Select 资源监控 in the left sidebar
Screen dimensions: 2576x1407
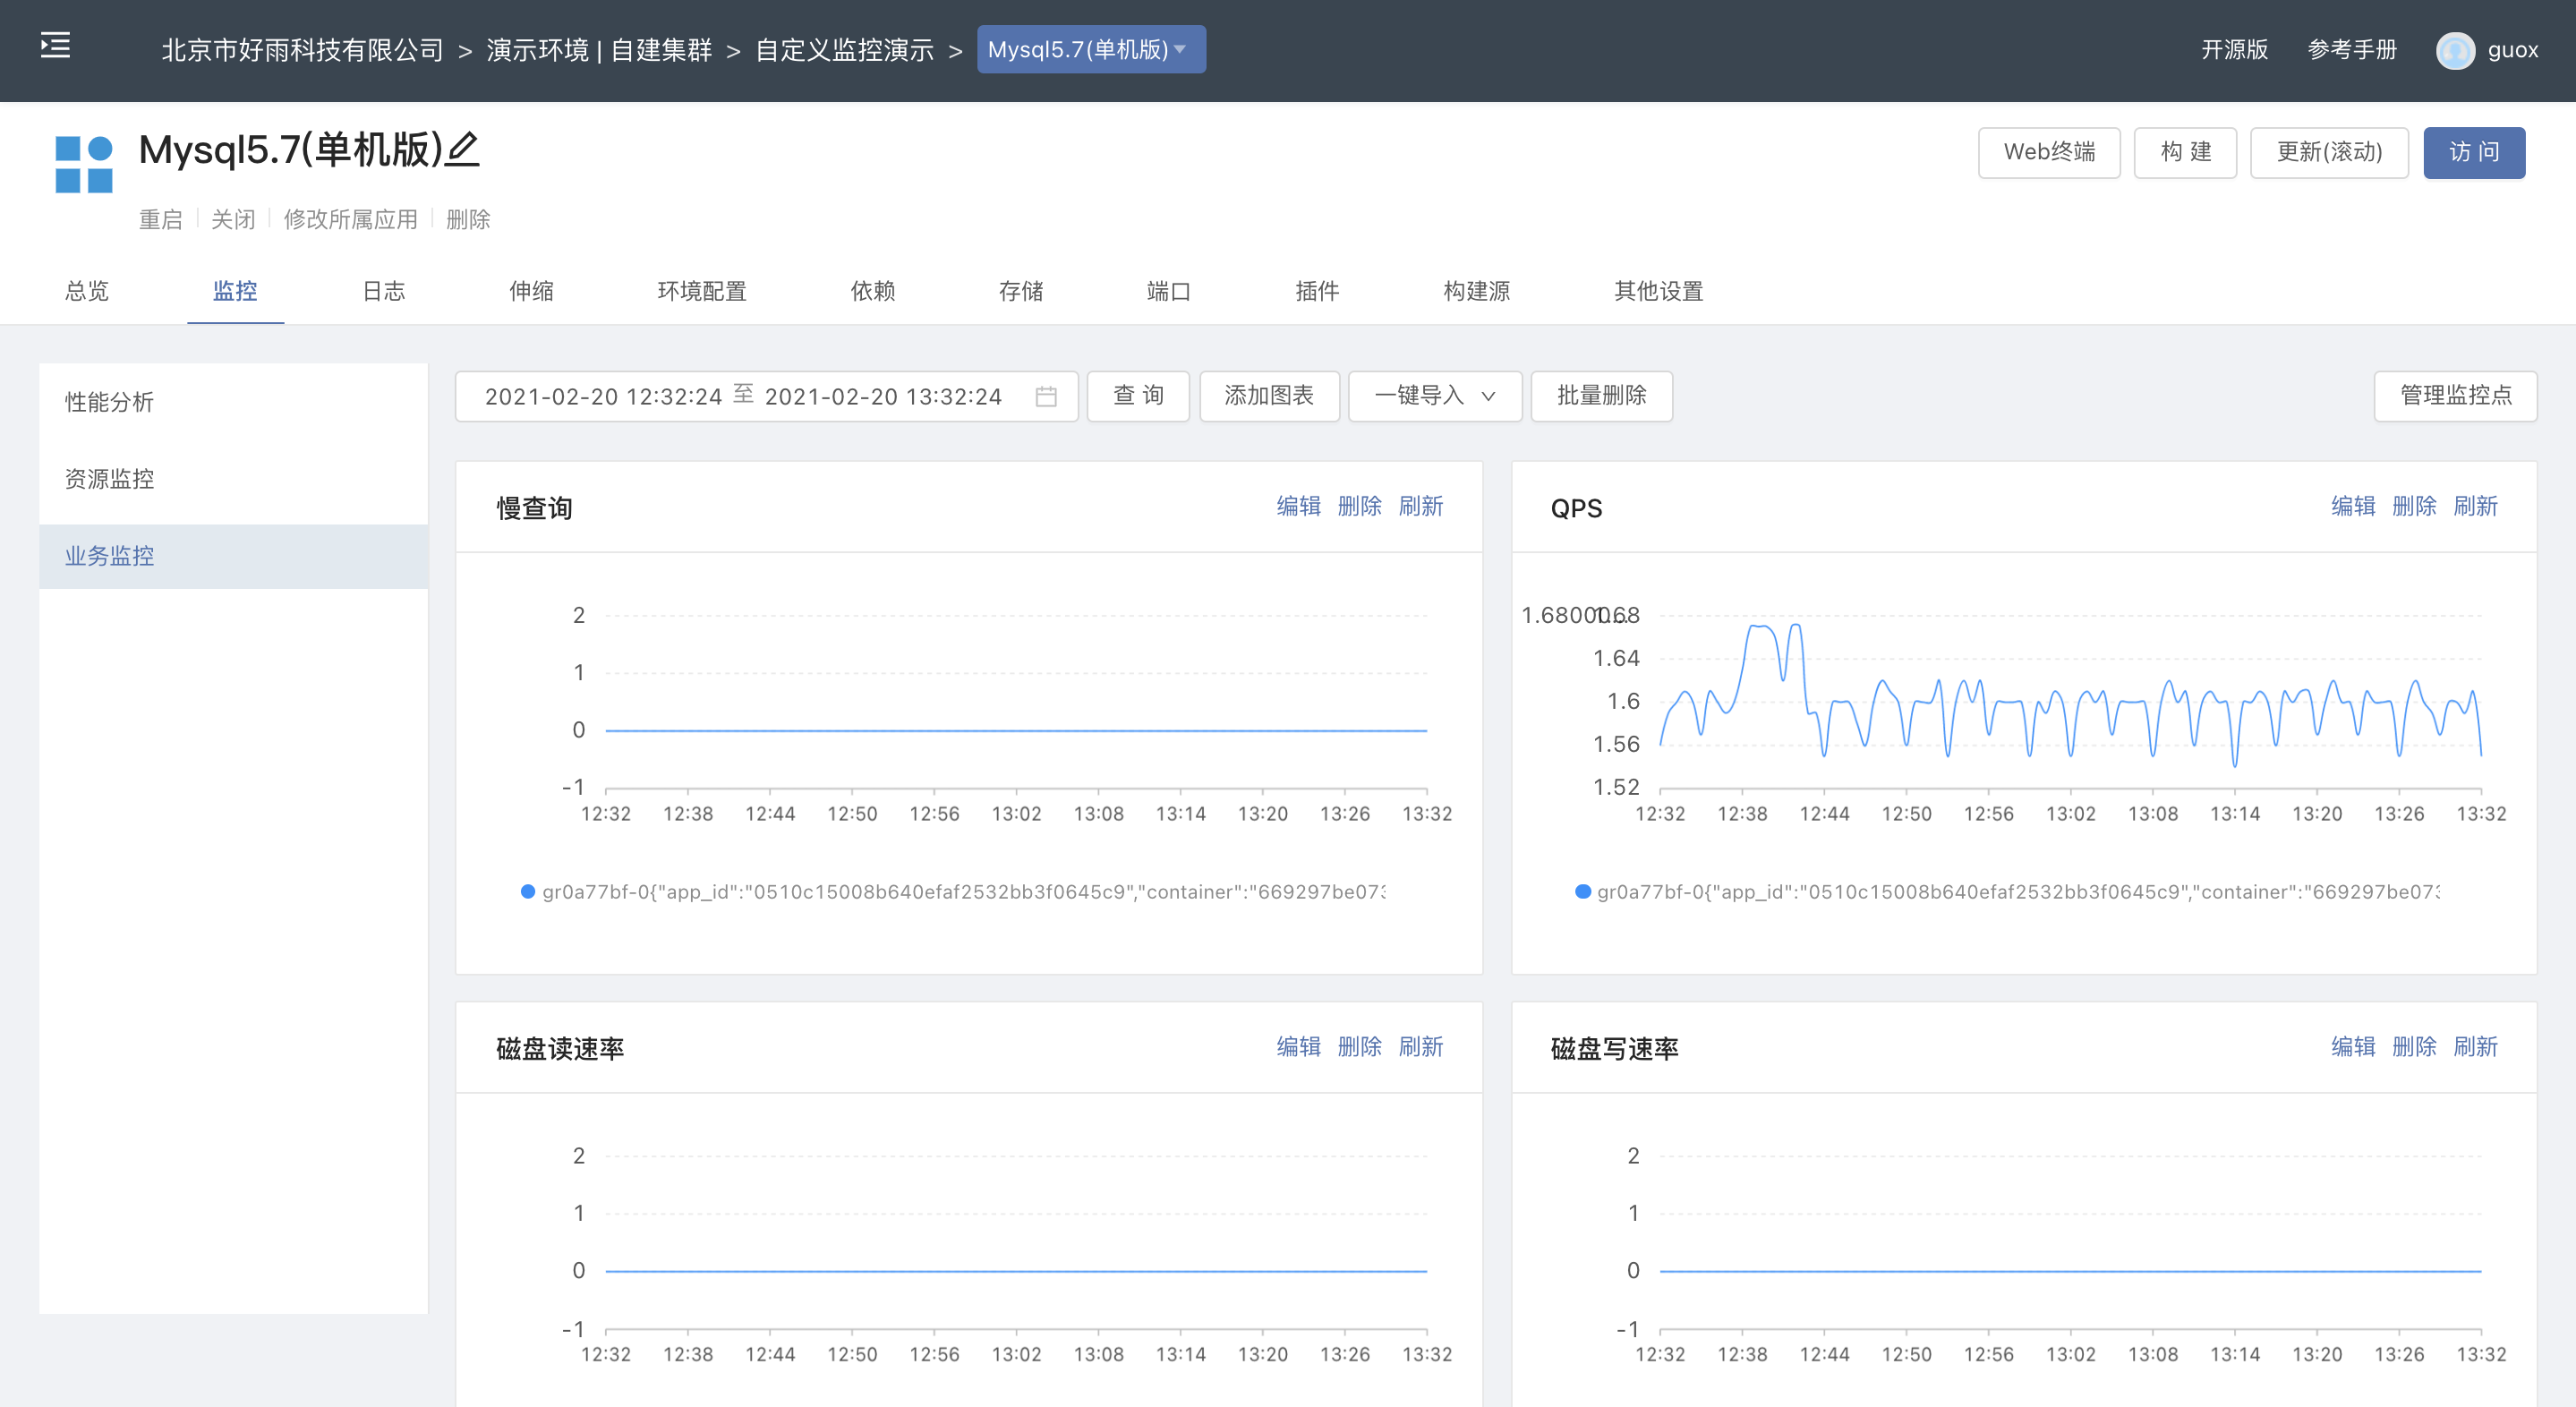[x=110, y=479]
